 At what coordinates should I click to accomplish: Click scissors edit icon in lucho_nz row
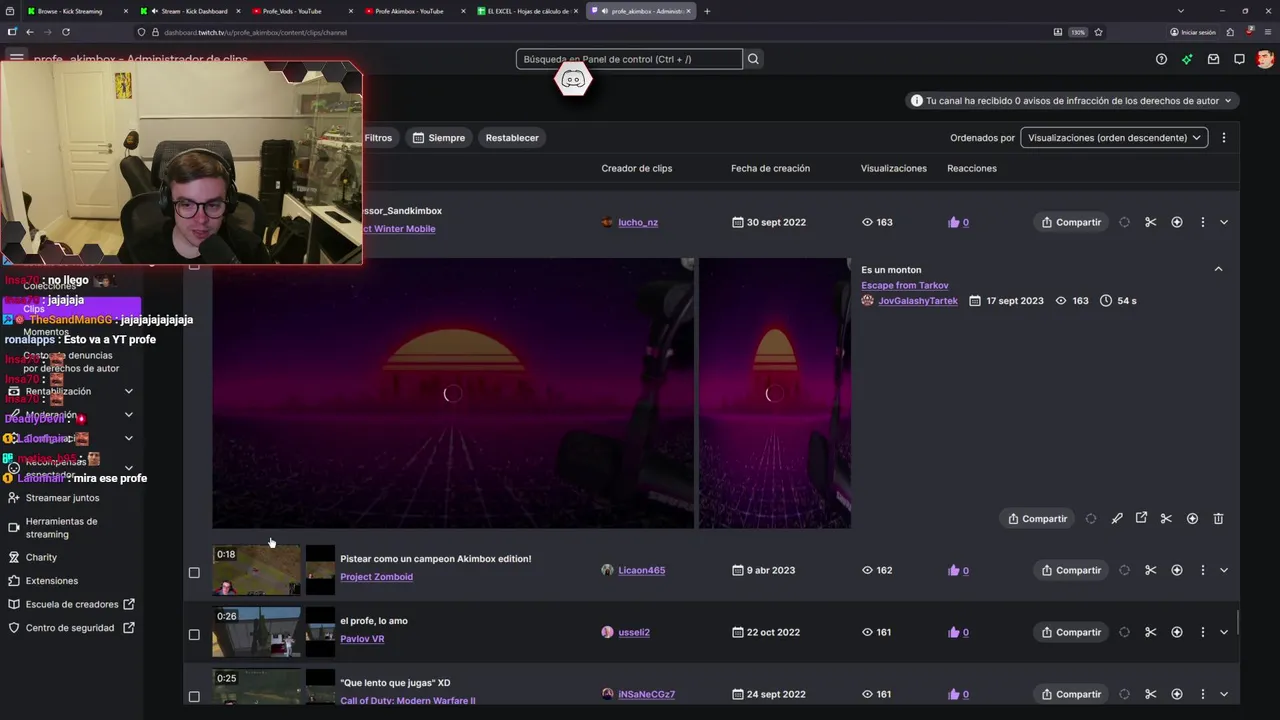click(1151, 222)
